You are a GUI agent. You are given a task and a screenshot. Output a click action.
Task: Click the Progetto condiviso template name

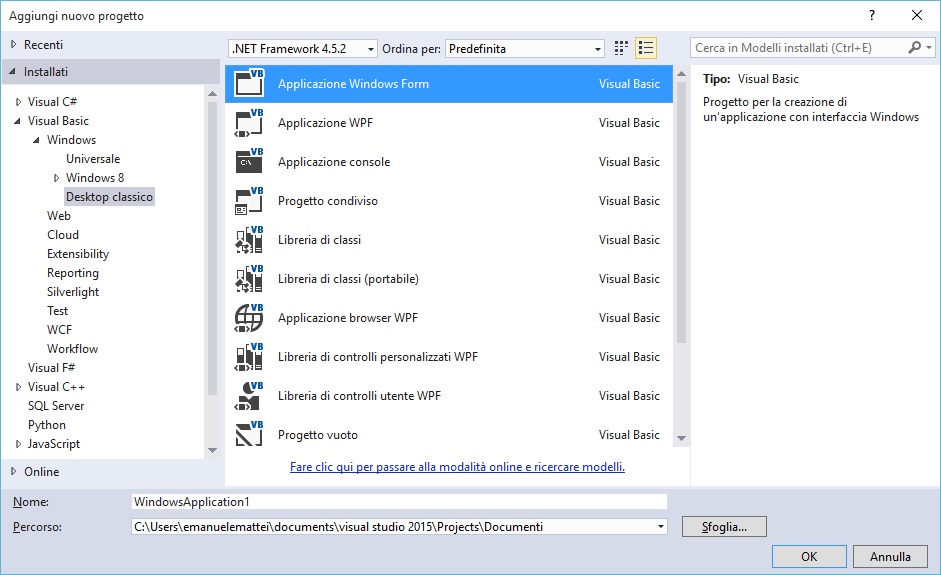[328, 200]
